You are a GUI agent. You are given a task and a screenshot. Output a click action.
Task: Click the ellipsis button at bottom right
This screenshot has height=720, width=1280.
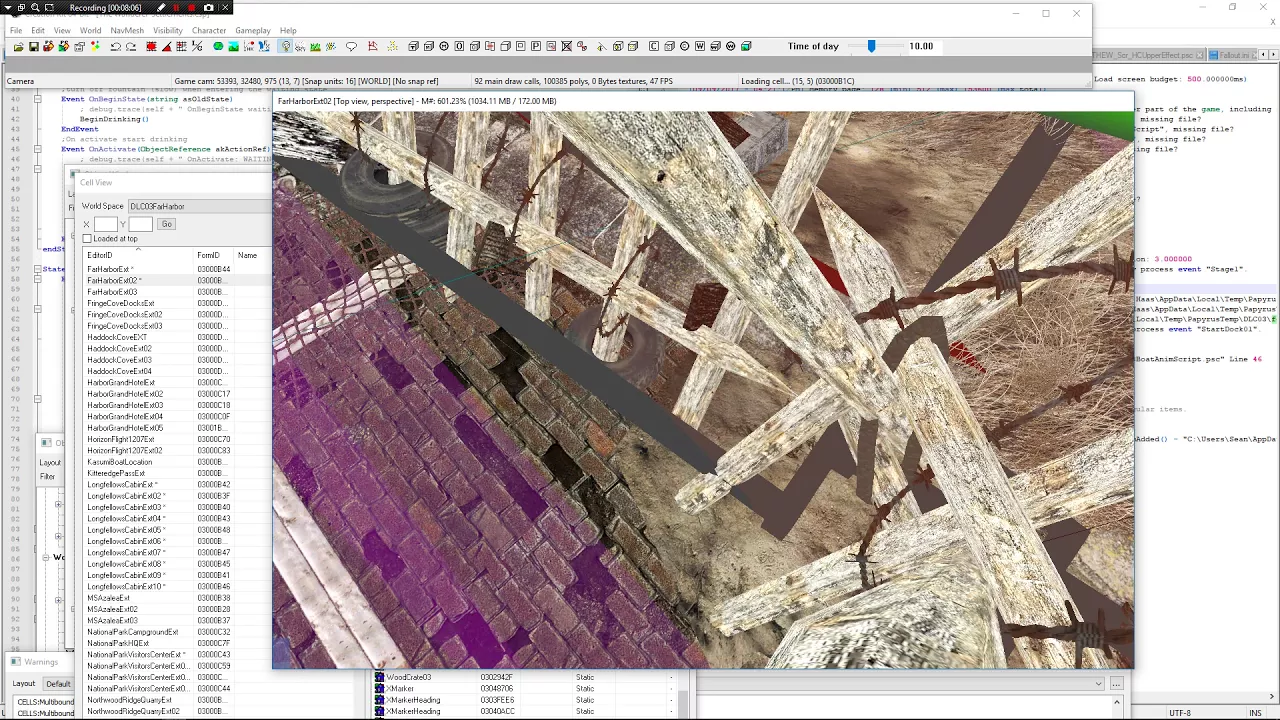pos(1116,684)
